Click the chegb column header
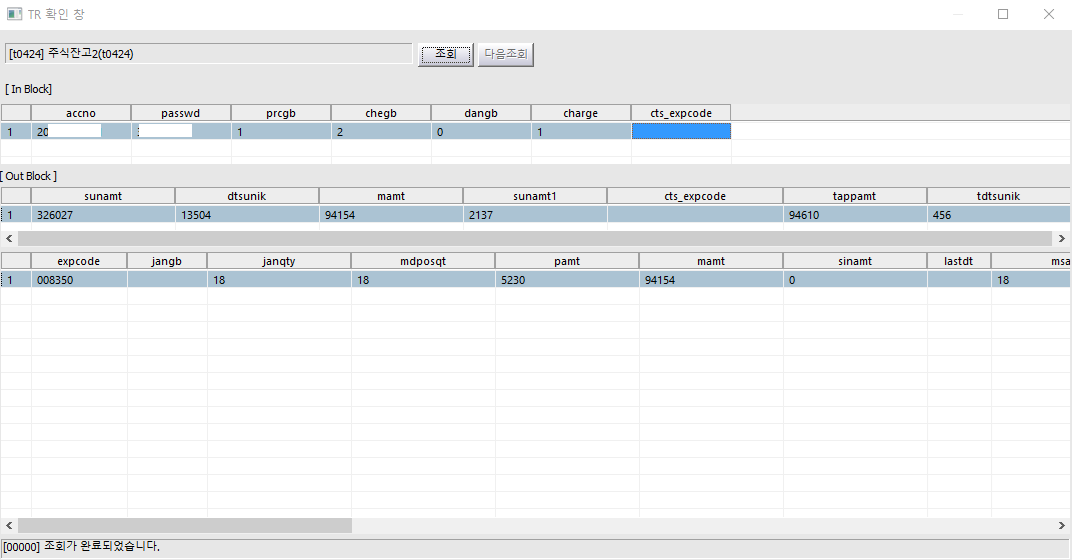Screen dimensions: 1072x560 [x=381, y=113]
